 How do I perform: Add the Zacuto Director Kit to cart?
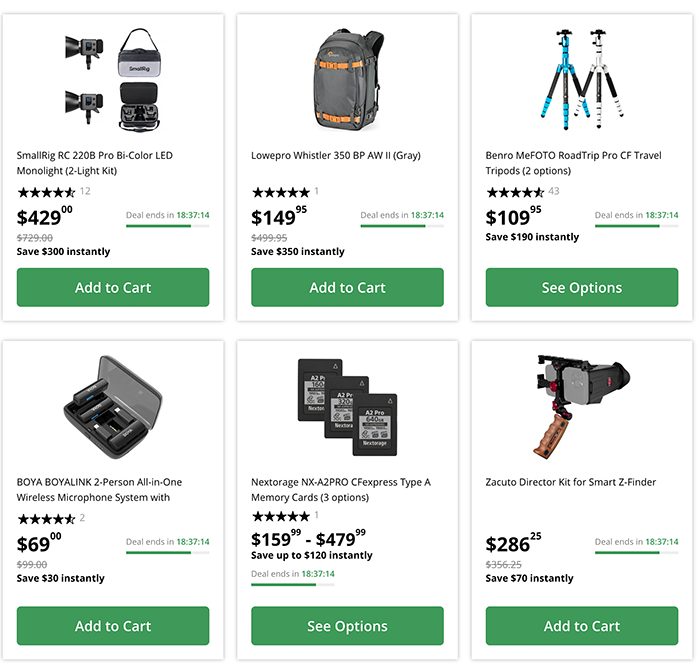pyautogui.click(x=582, y=626)
